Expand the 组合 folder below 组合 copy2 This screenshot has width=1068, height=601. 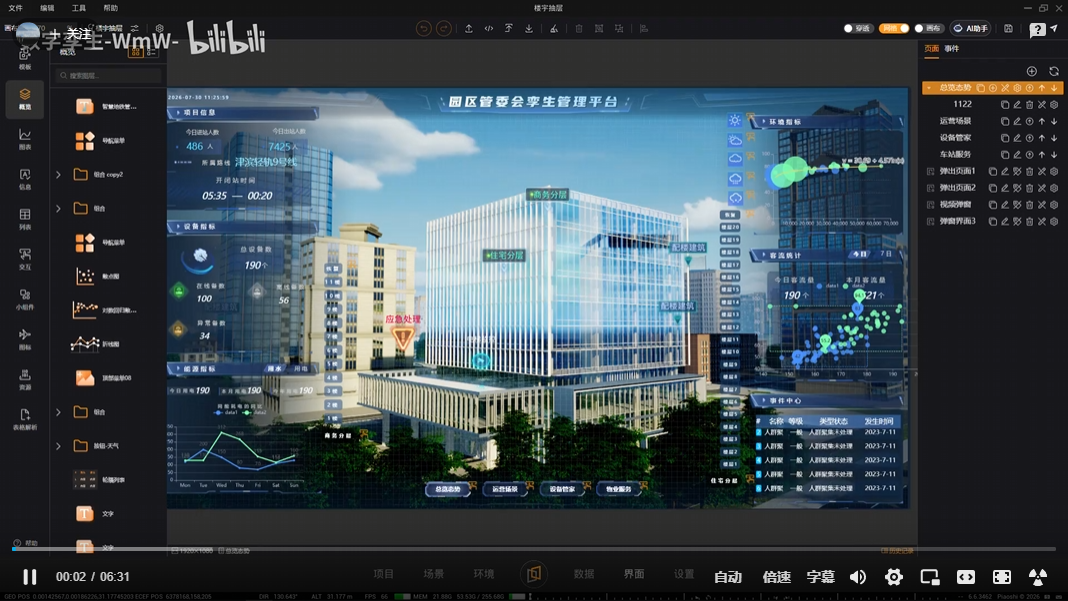click(x=58, y=209)
